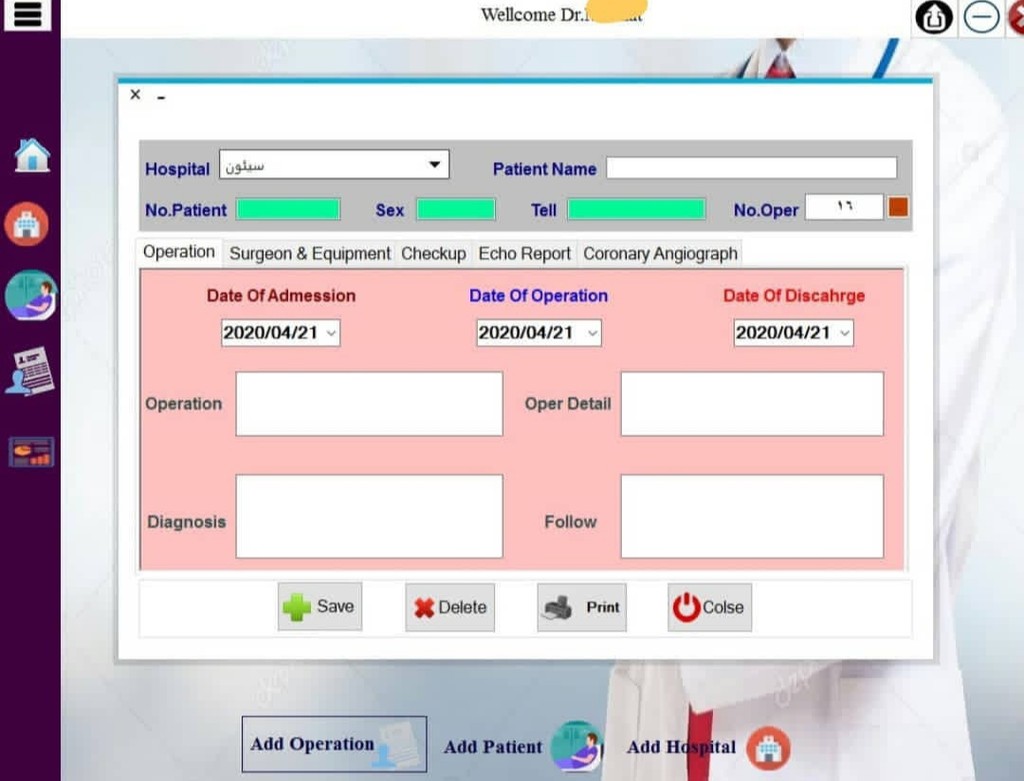Click the green plus Save icon
Viewport: 1024px width, 781px height.
click(x=296, y=607)
